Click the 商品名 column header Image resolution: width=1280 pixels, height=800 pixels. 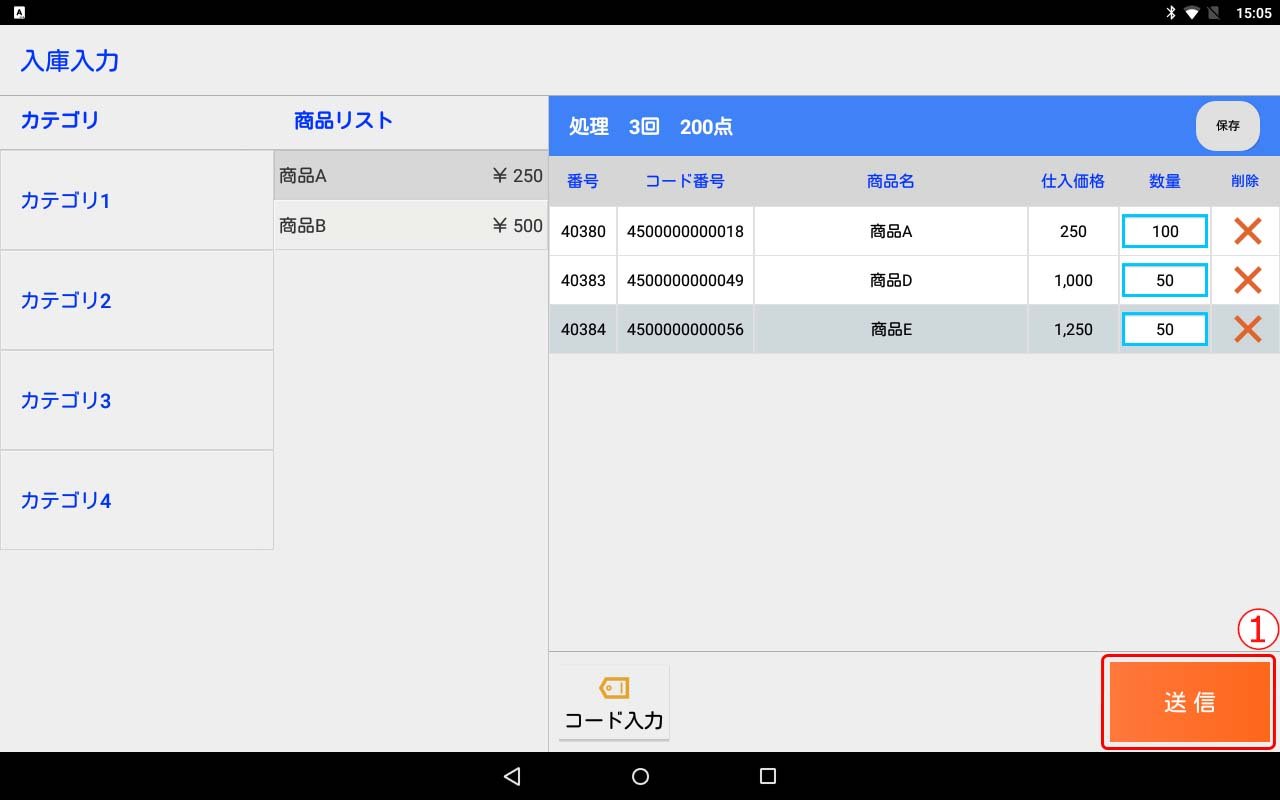click(891, 181)
